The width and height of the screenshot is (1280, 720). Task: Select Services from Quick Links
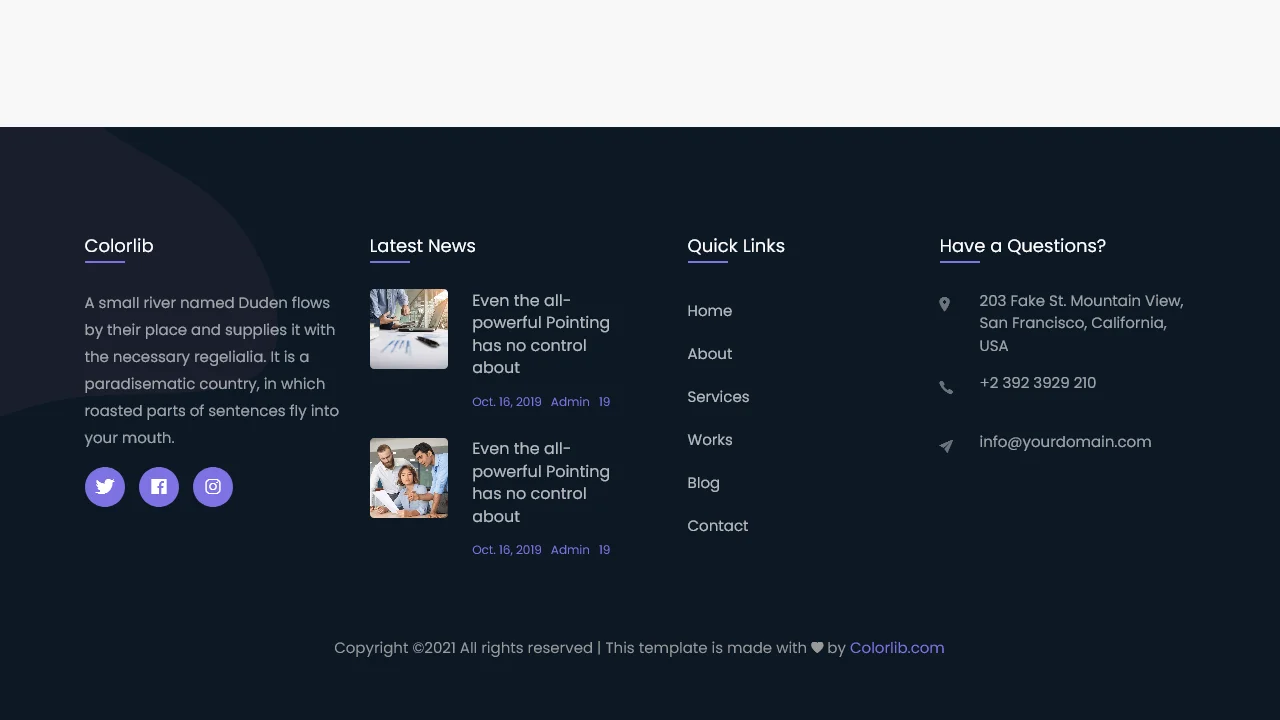(718, 397)
